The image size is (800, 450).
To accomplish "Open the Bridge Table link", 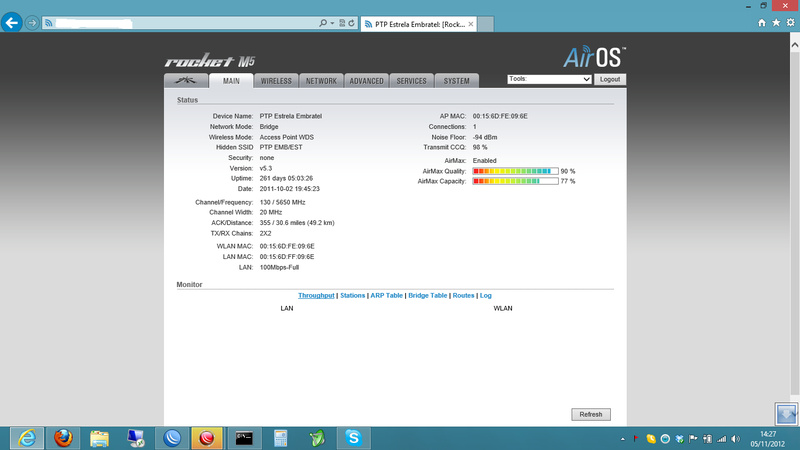I will click(428, 295).
